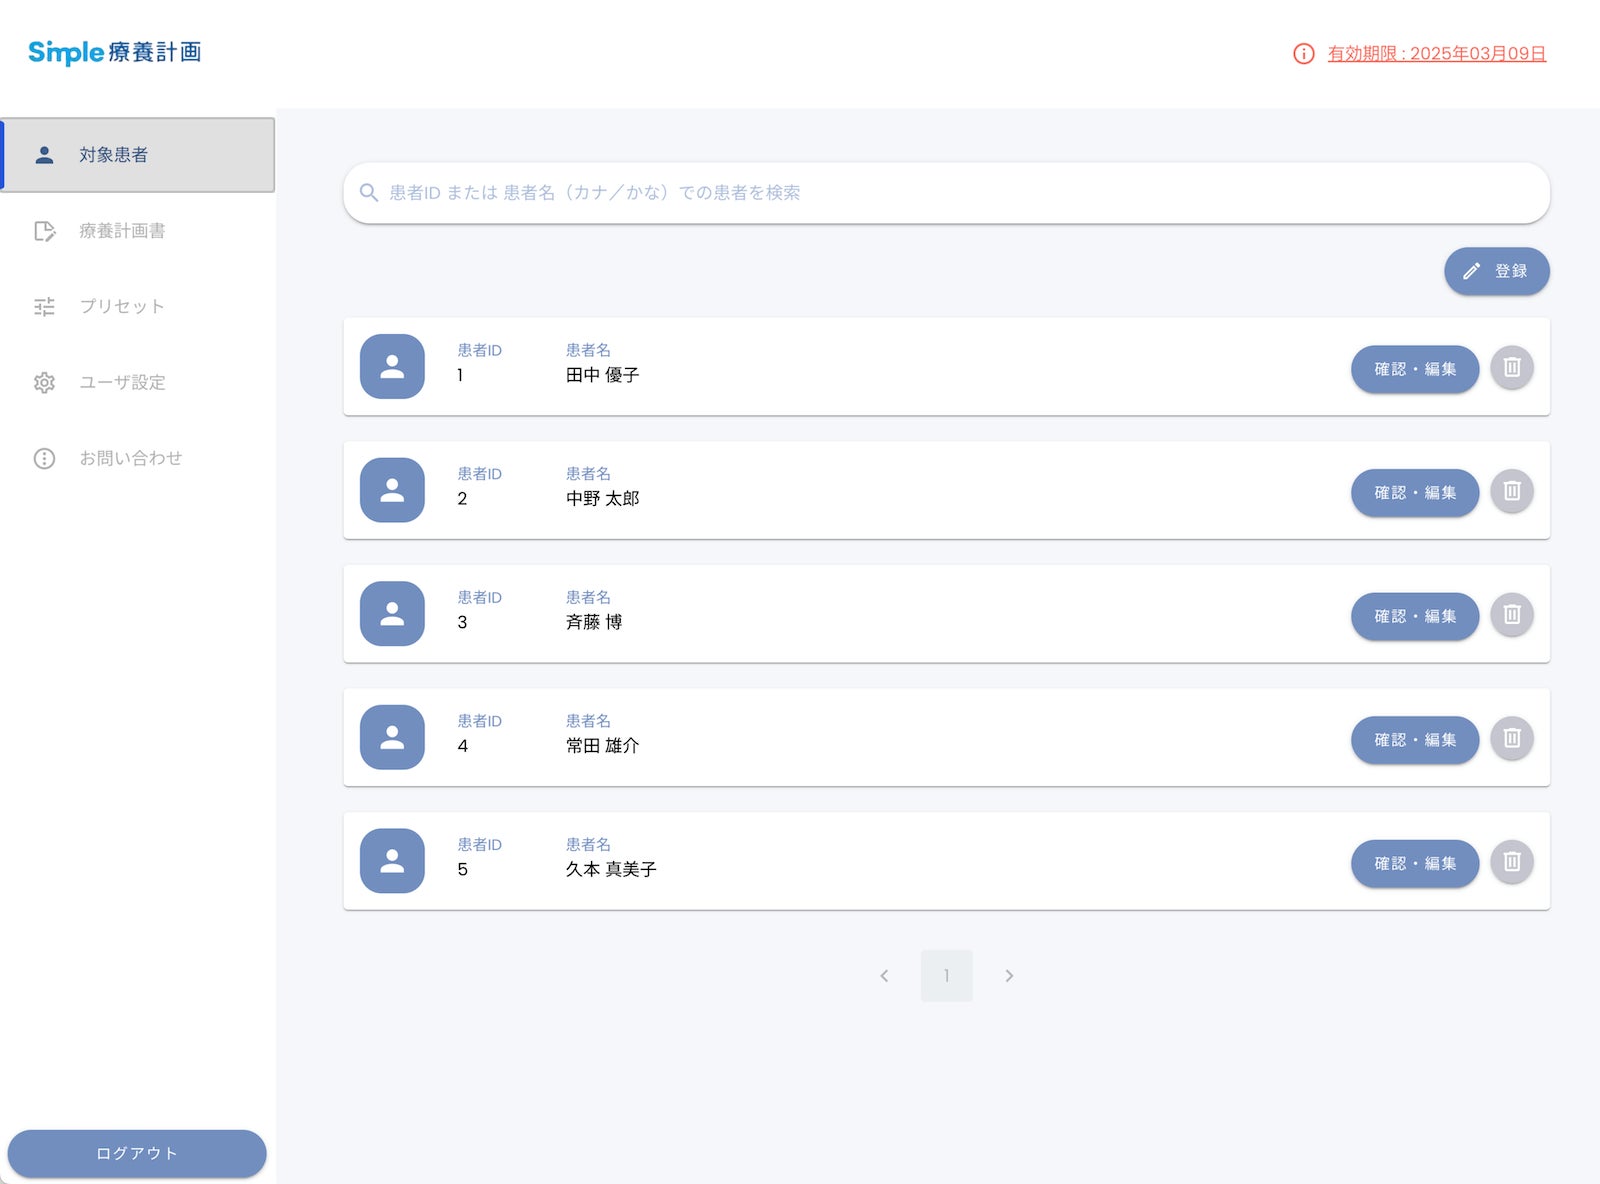Open the 有効期限 expiry date link

(x=1436, y=54)
